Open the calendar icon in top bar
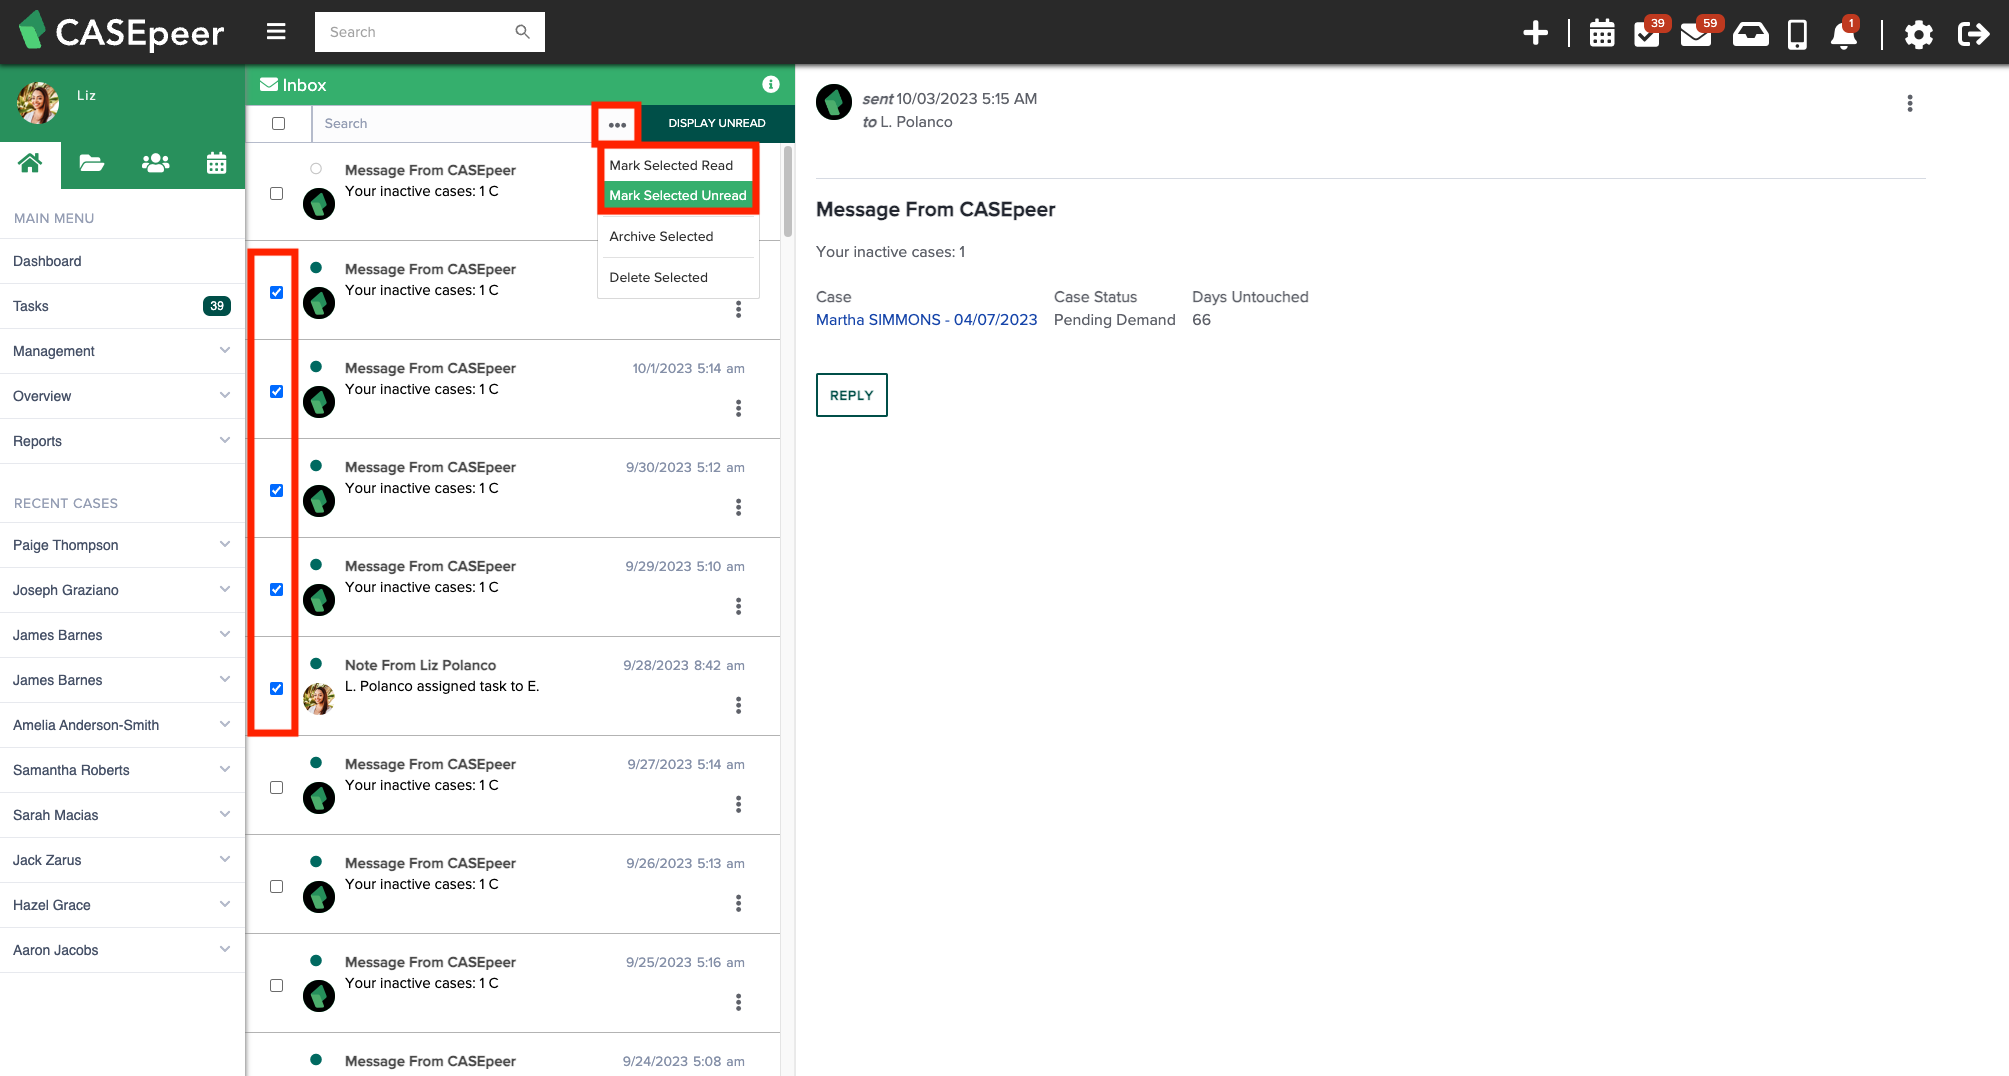 (1602, 33)
